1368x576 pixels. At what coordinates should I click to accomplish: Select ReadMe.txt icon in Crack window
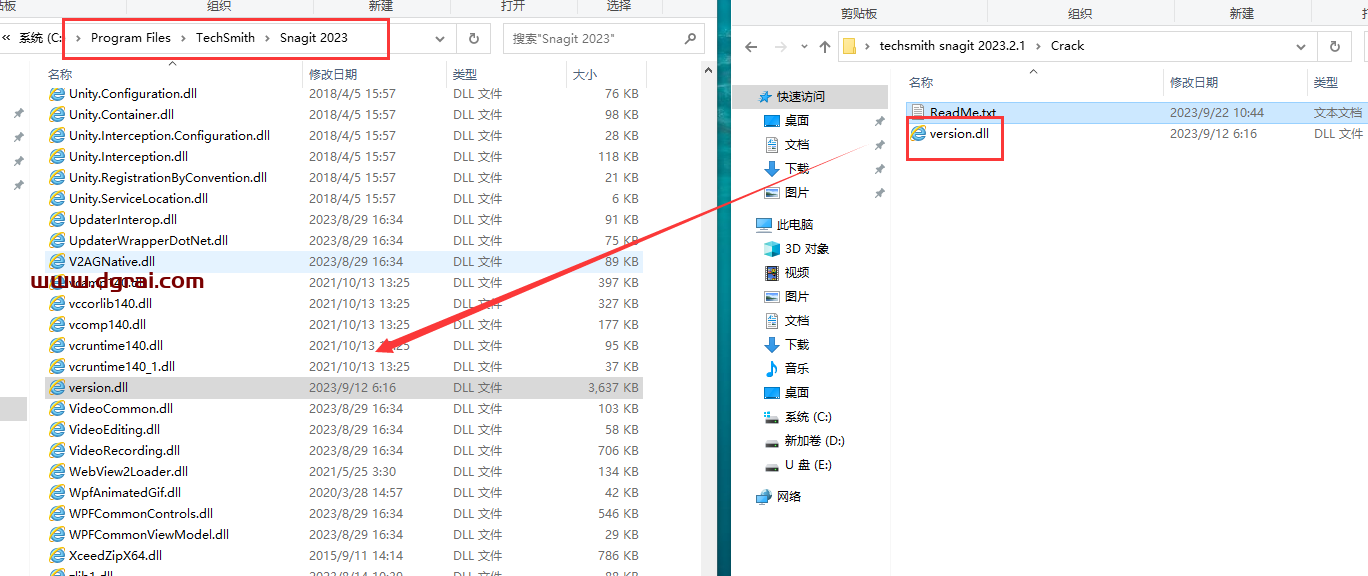click(x=918, y=113)
